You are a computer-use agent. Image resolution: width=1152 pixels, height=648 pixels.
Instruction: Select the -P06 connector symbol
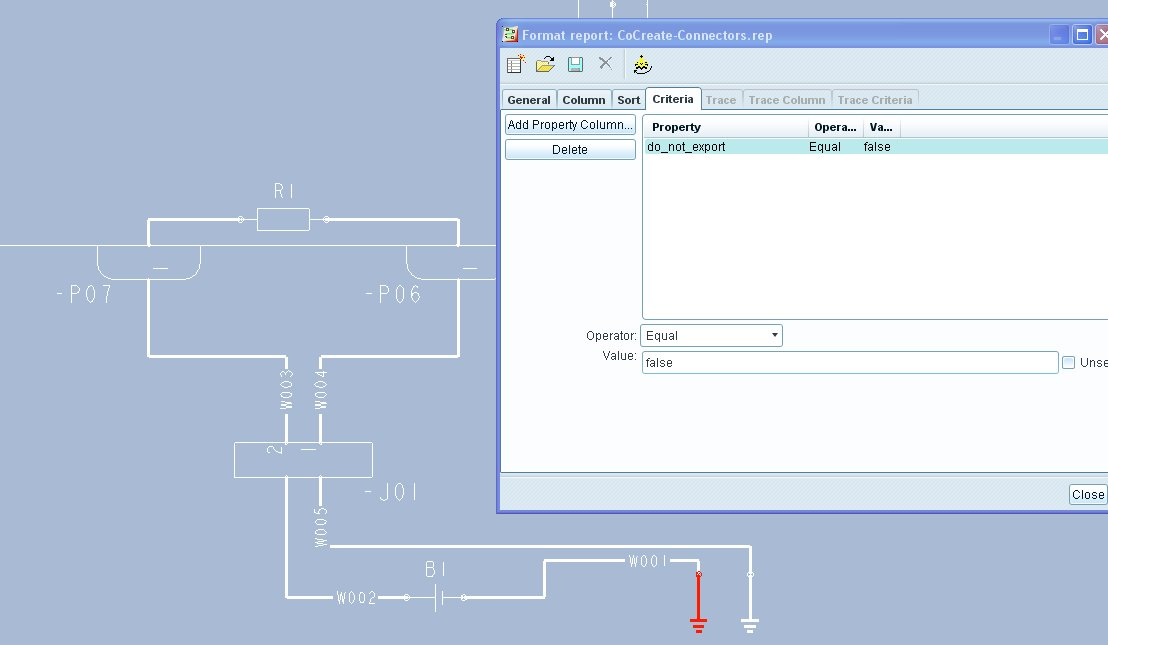[451, 262]
